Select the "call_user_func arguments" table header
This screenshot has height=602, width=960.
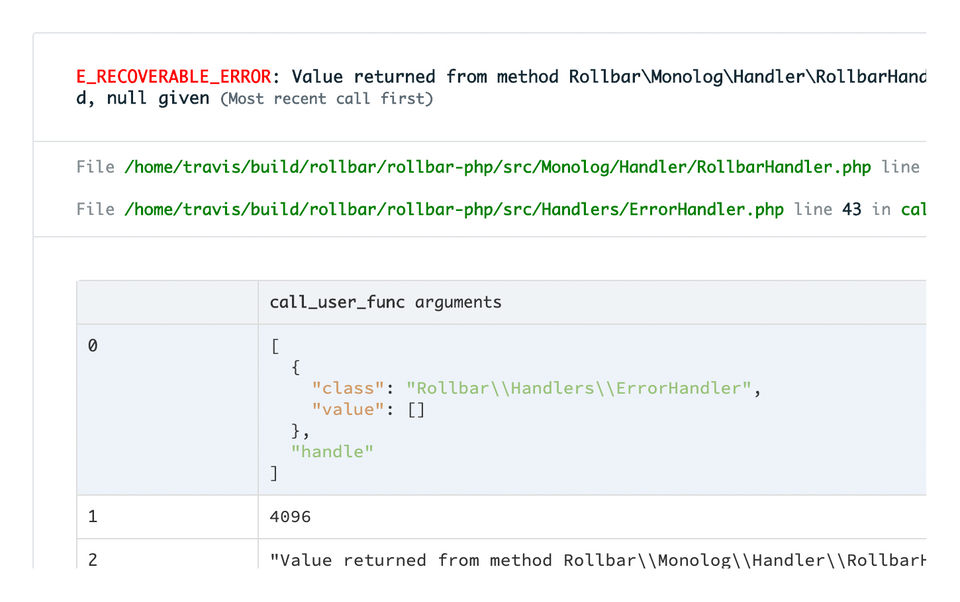(385, 302)
